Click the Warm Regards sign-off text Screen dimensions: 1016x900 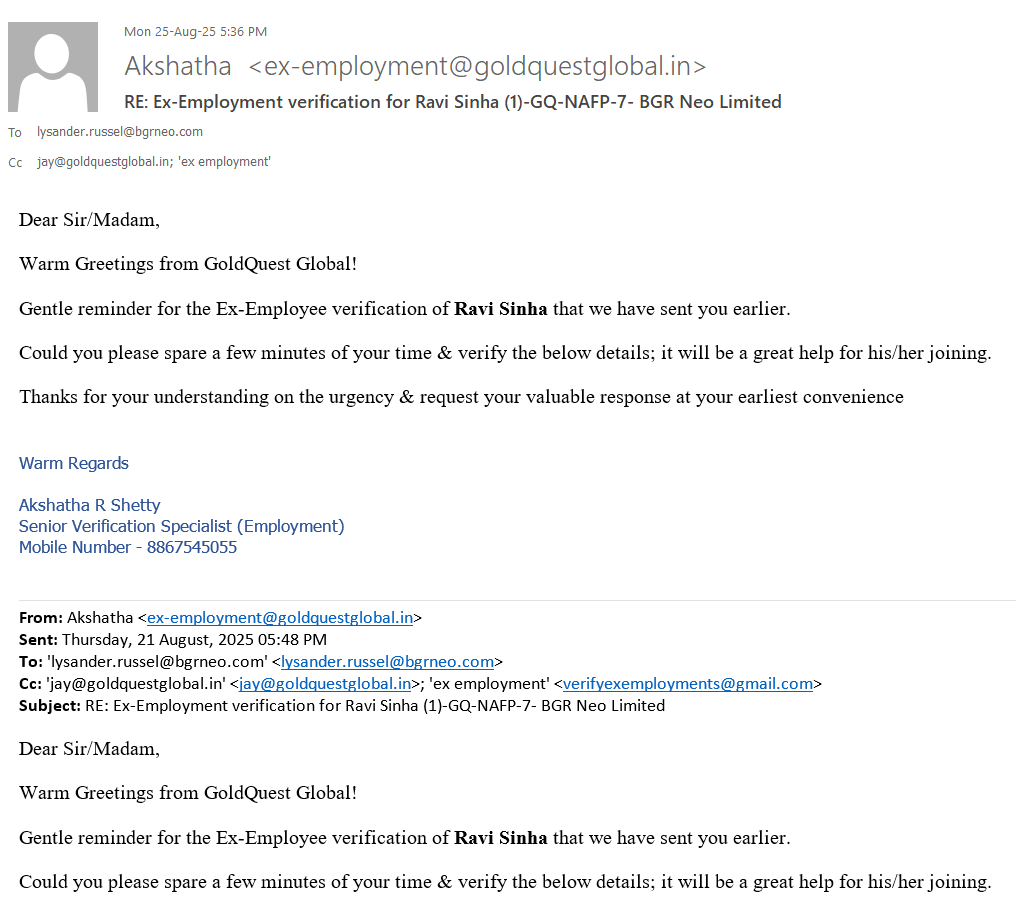coord(74,463)
